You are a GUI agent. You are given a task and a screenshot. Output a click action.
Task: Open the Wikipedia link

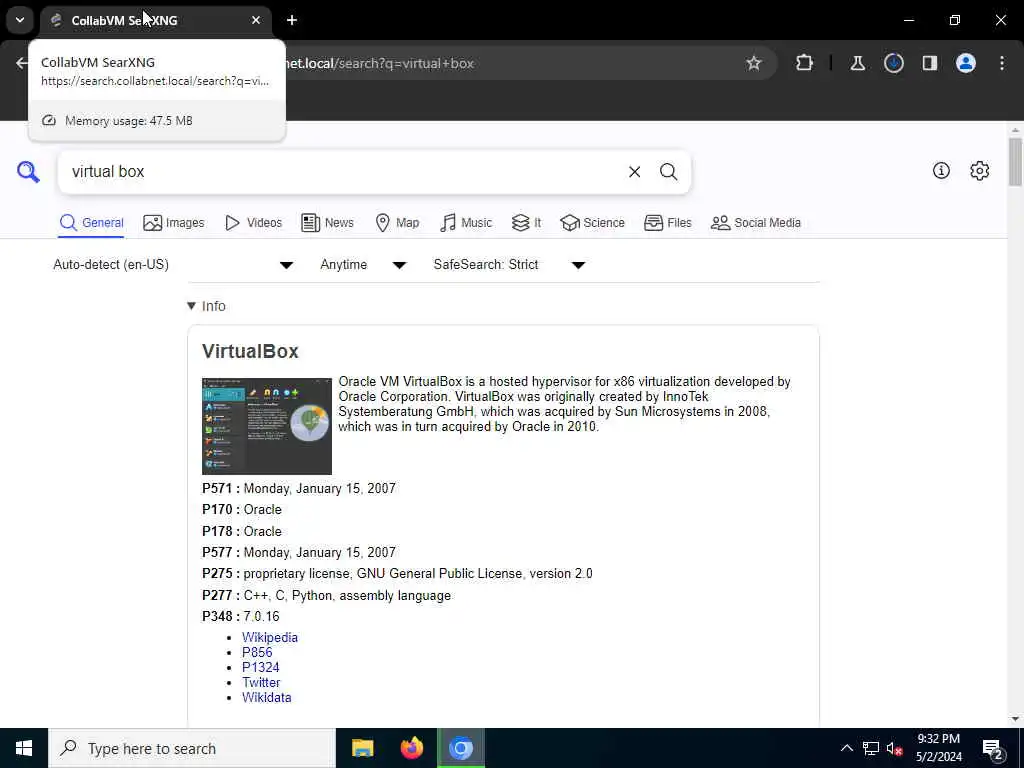pos(270,637)
